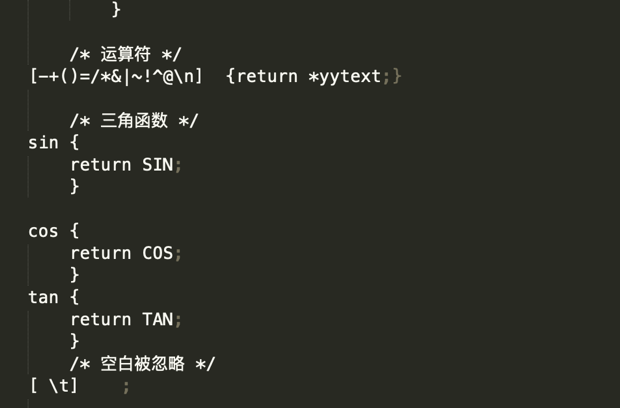Click the opening brace after sin
620x408 pixels.
[75, 142]
